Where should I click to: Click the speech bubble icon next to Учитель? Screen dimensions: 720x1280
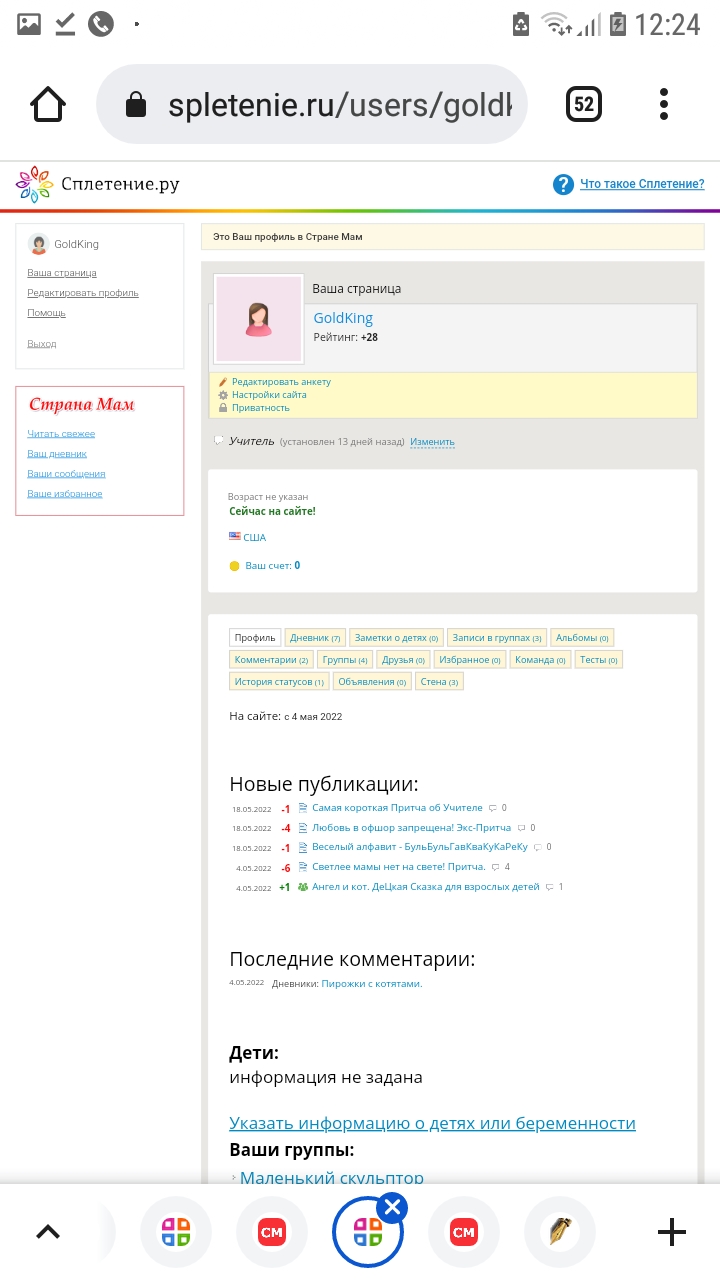click(219, 441)
